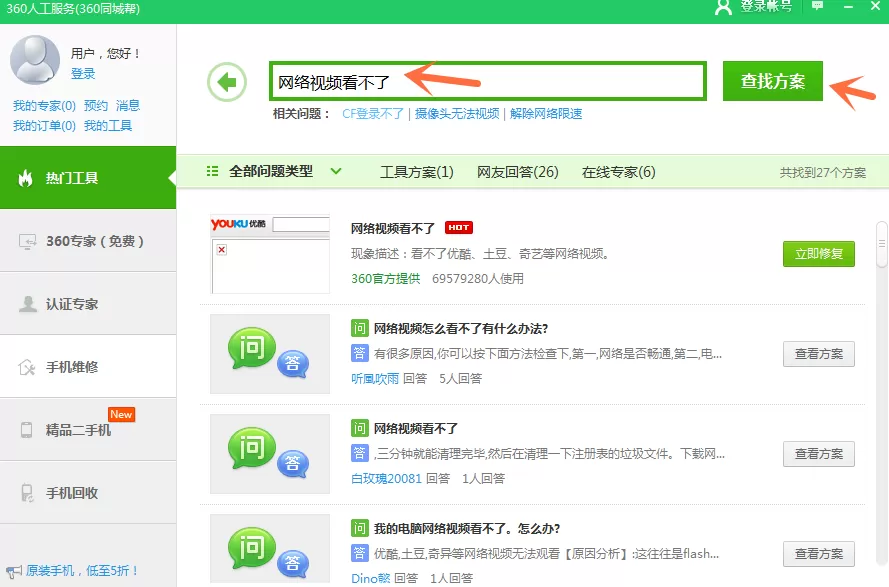Open 热门工具 in the sidebar
889x587 pixels.
click(88, 178)
